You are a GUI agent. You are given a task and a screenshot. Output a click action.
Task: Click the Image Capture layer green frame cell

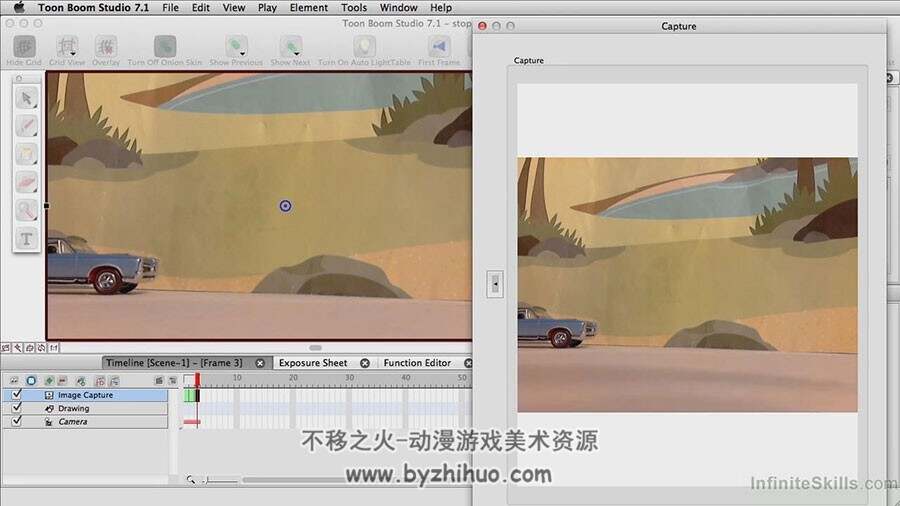coord(189,395)
